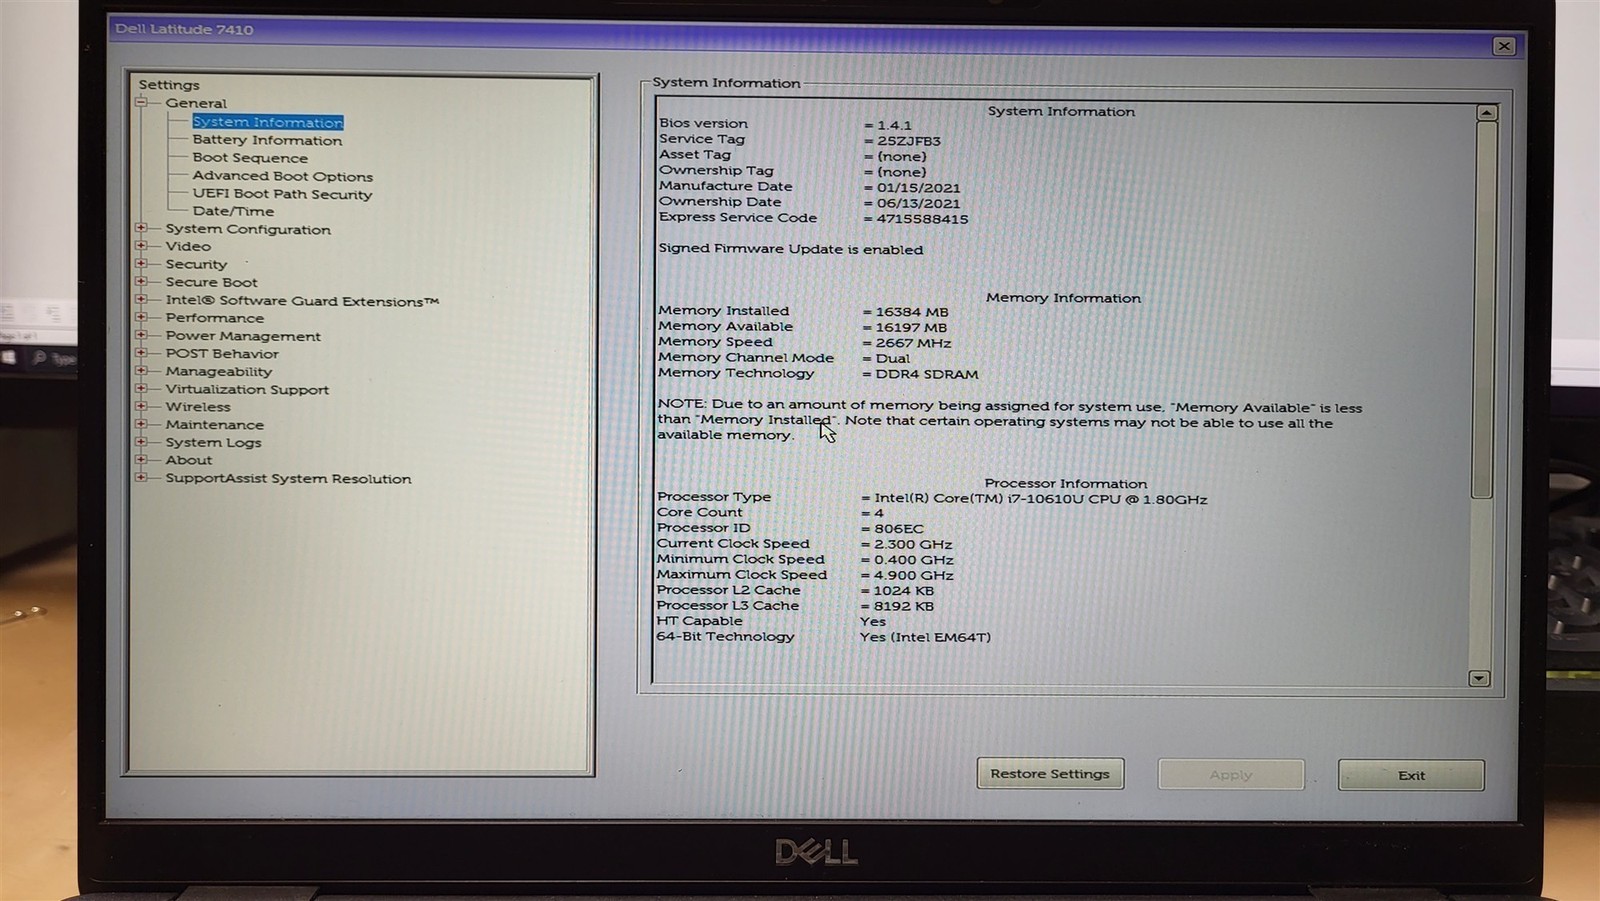Open Advanced Boot Options
Screen dimensions: 1600x901
(283, 176)
